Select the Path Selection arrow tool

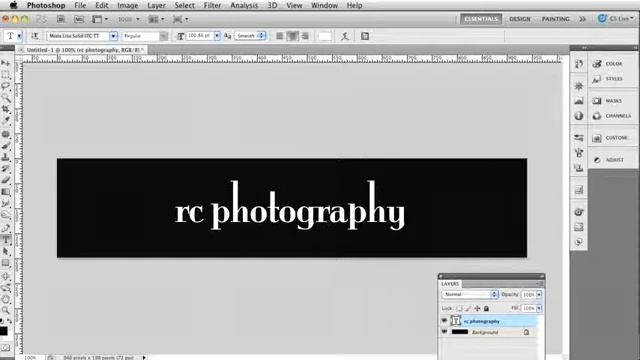tap(5, 251)
